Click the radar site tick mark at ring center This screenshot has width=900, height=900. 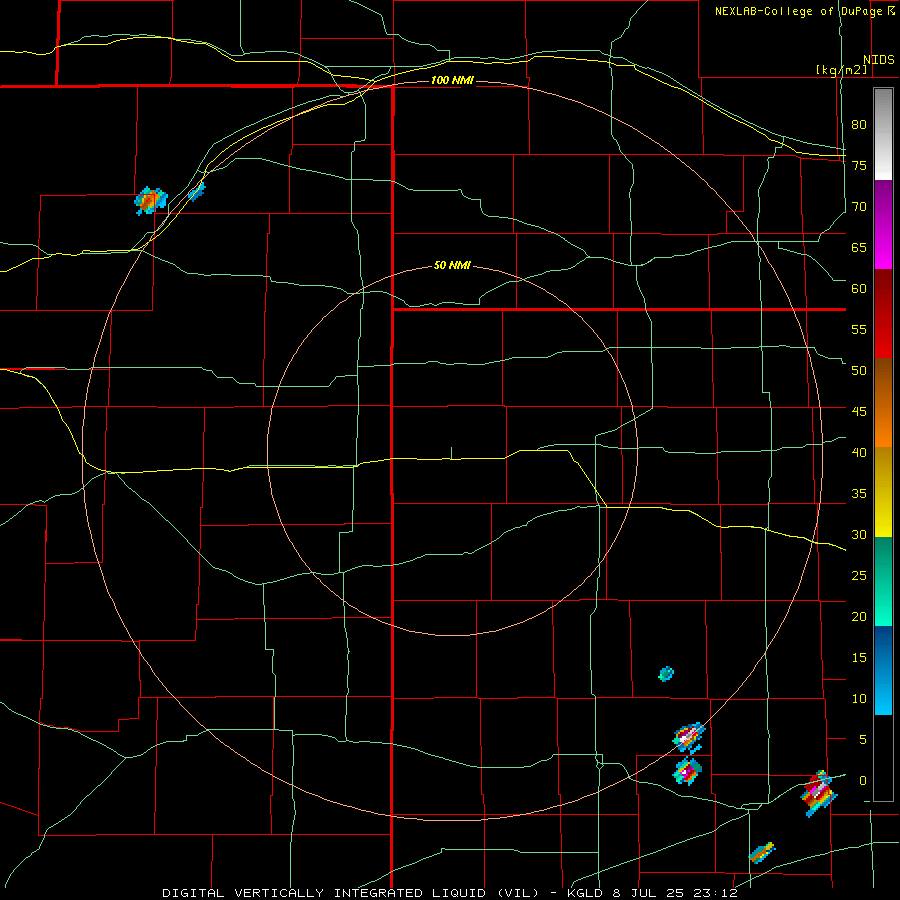452,453
